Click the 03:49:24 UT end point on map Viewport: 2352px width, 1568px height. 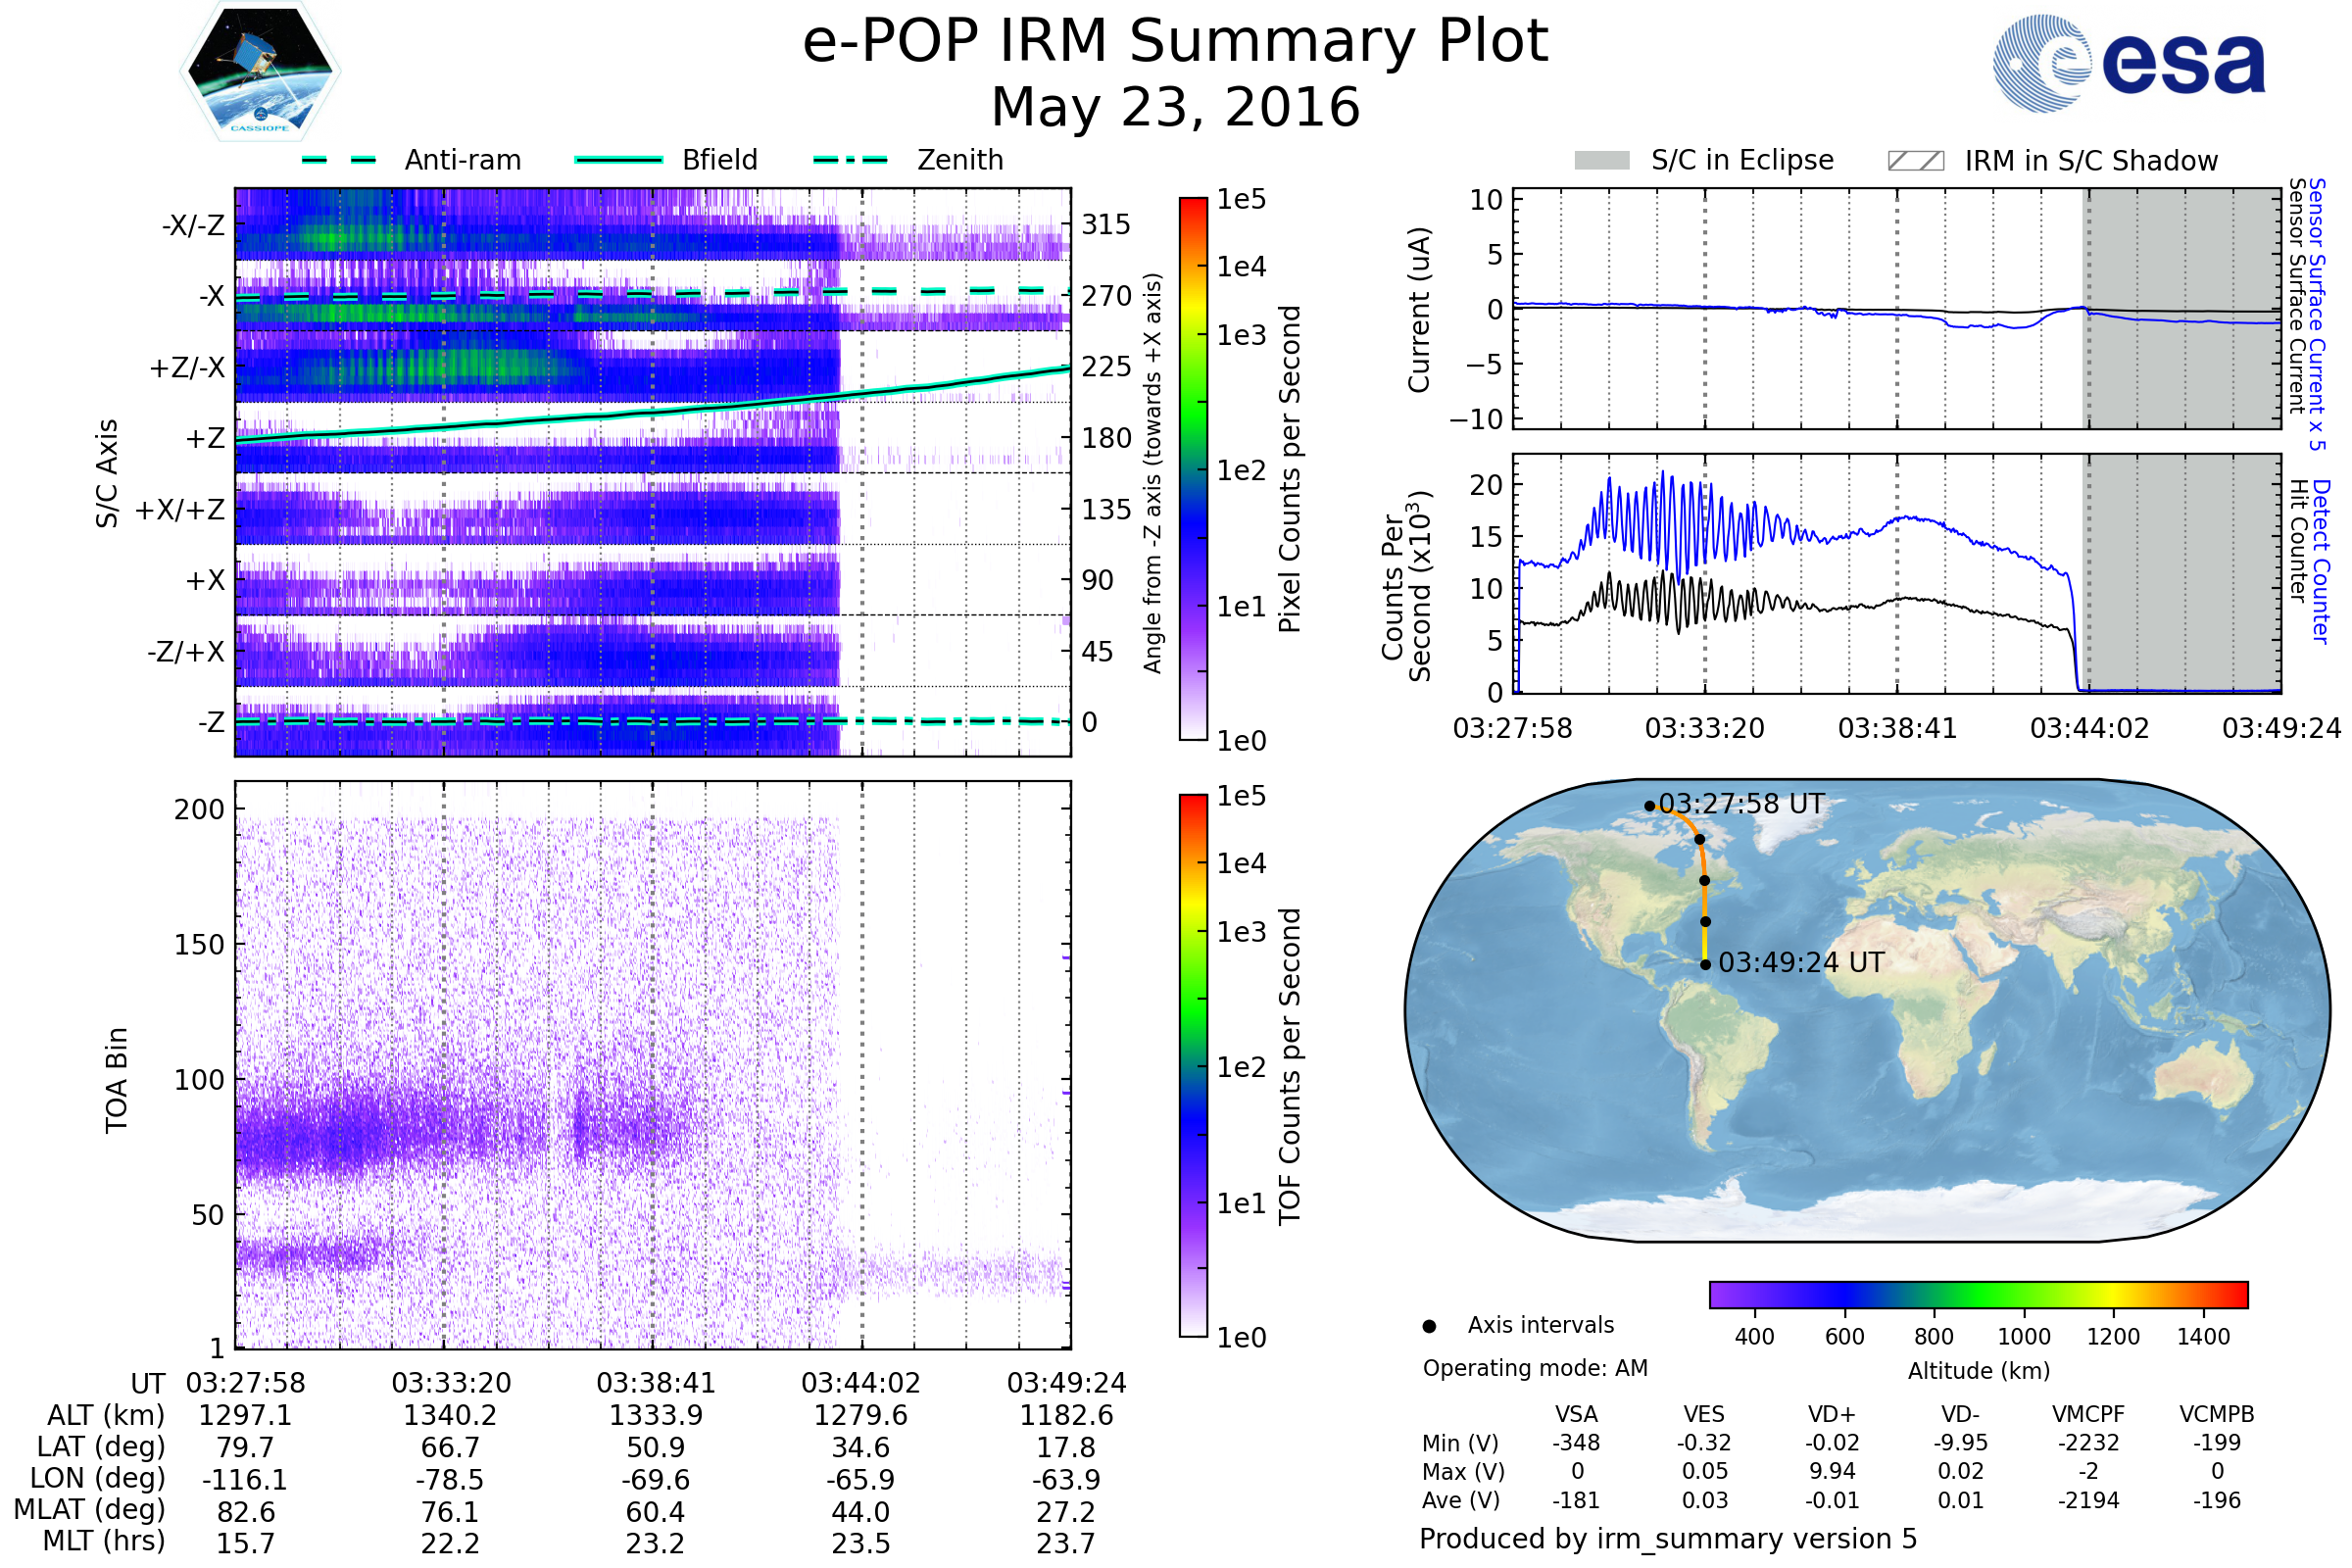tap(1705, 964)
